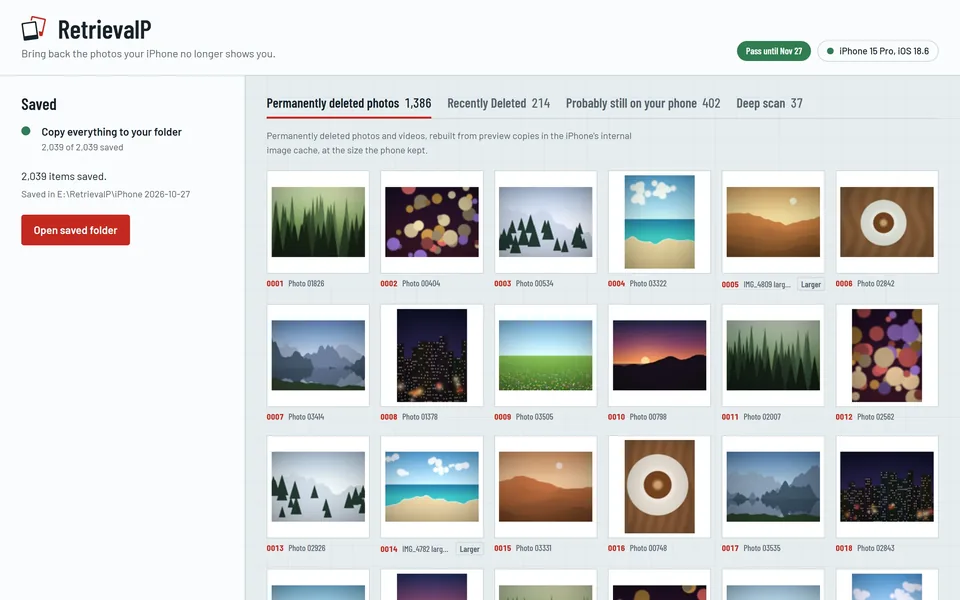Click the Open saved folder button
This screenshot has height=600, width=960.
coord(75,230)
